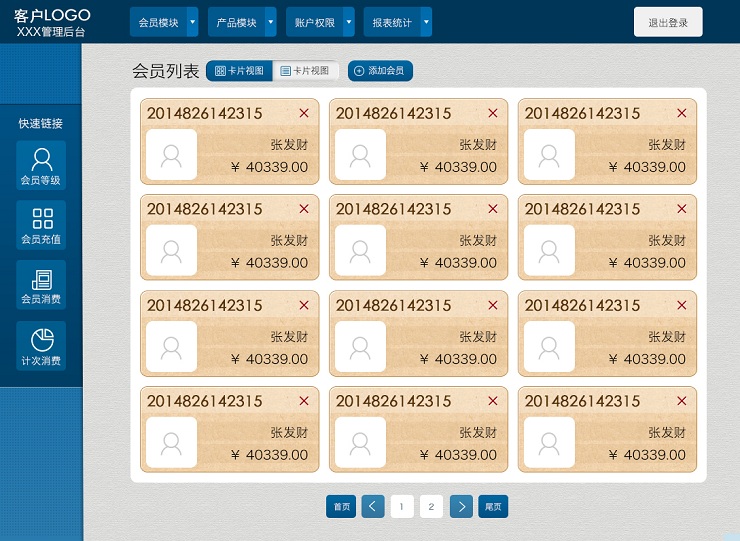
Task: Open the 会员模块 menu
Action: (x=157, y=22)
